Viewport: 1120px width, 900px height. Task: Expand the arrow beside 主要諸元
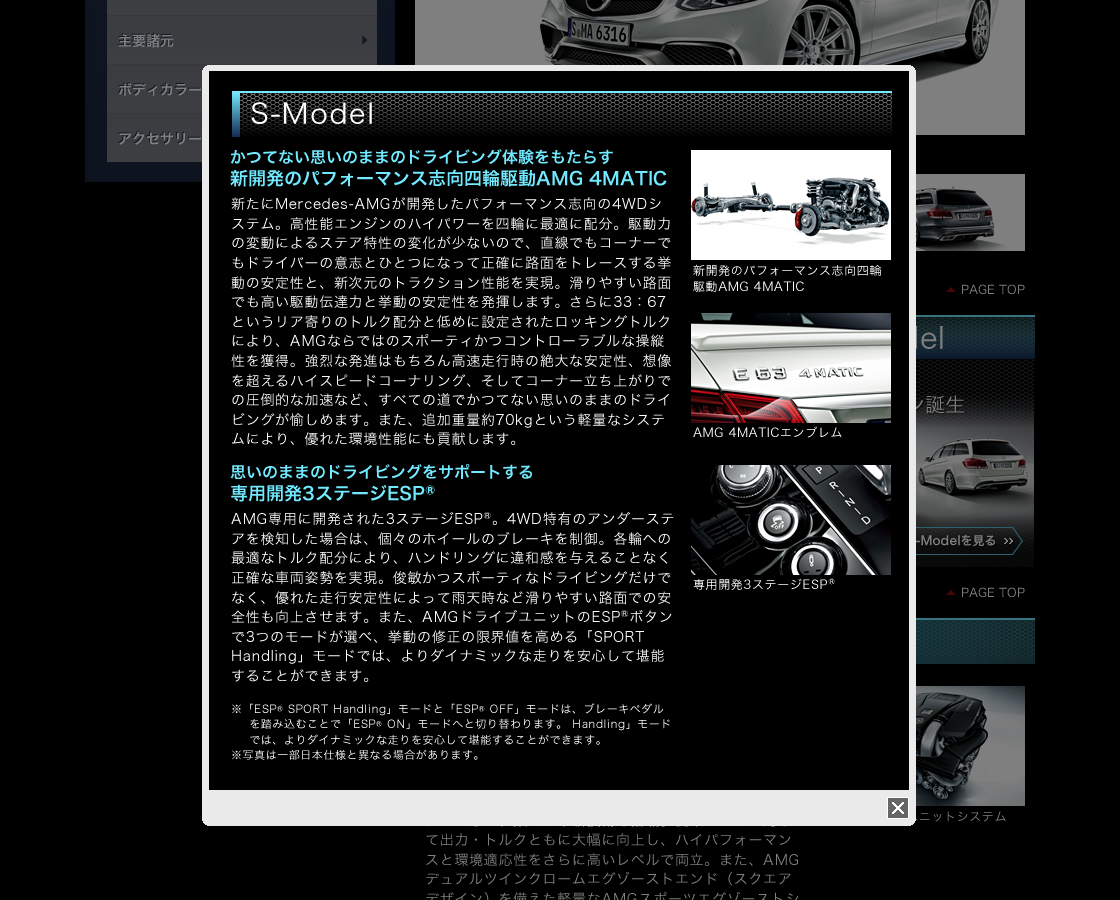[x=365, y=41]
